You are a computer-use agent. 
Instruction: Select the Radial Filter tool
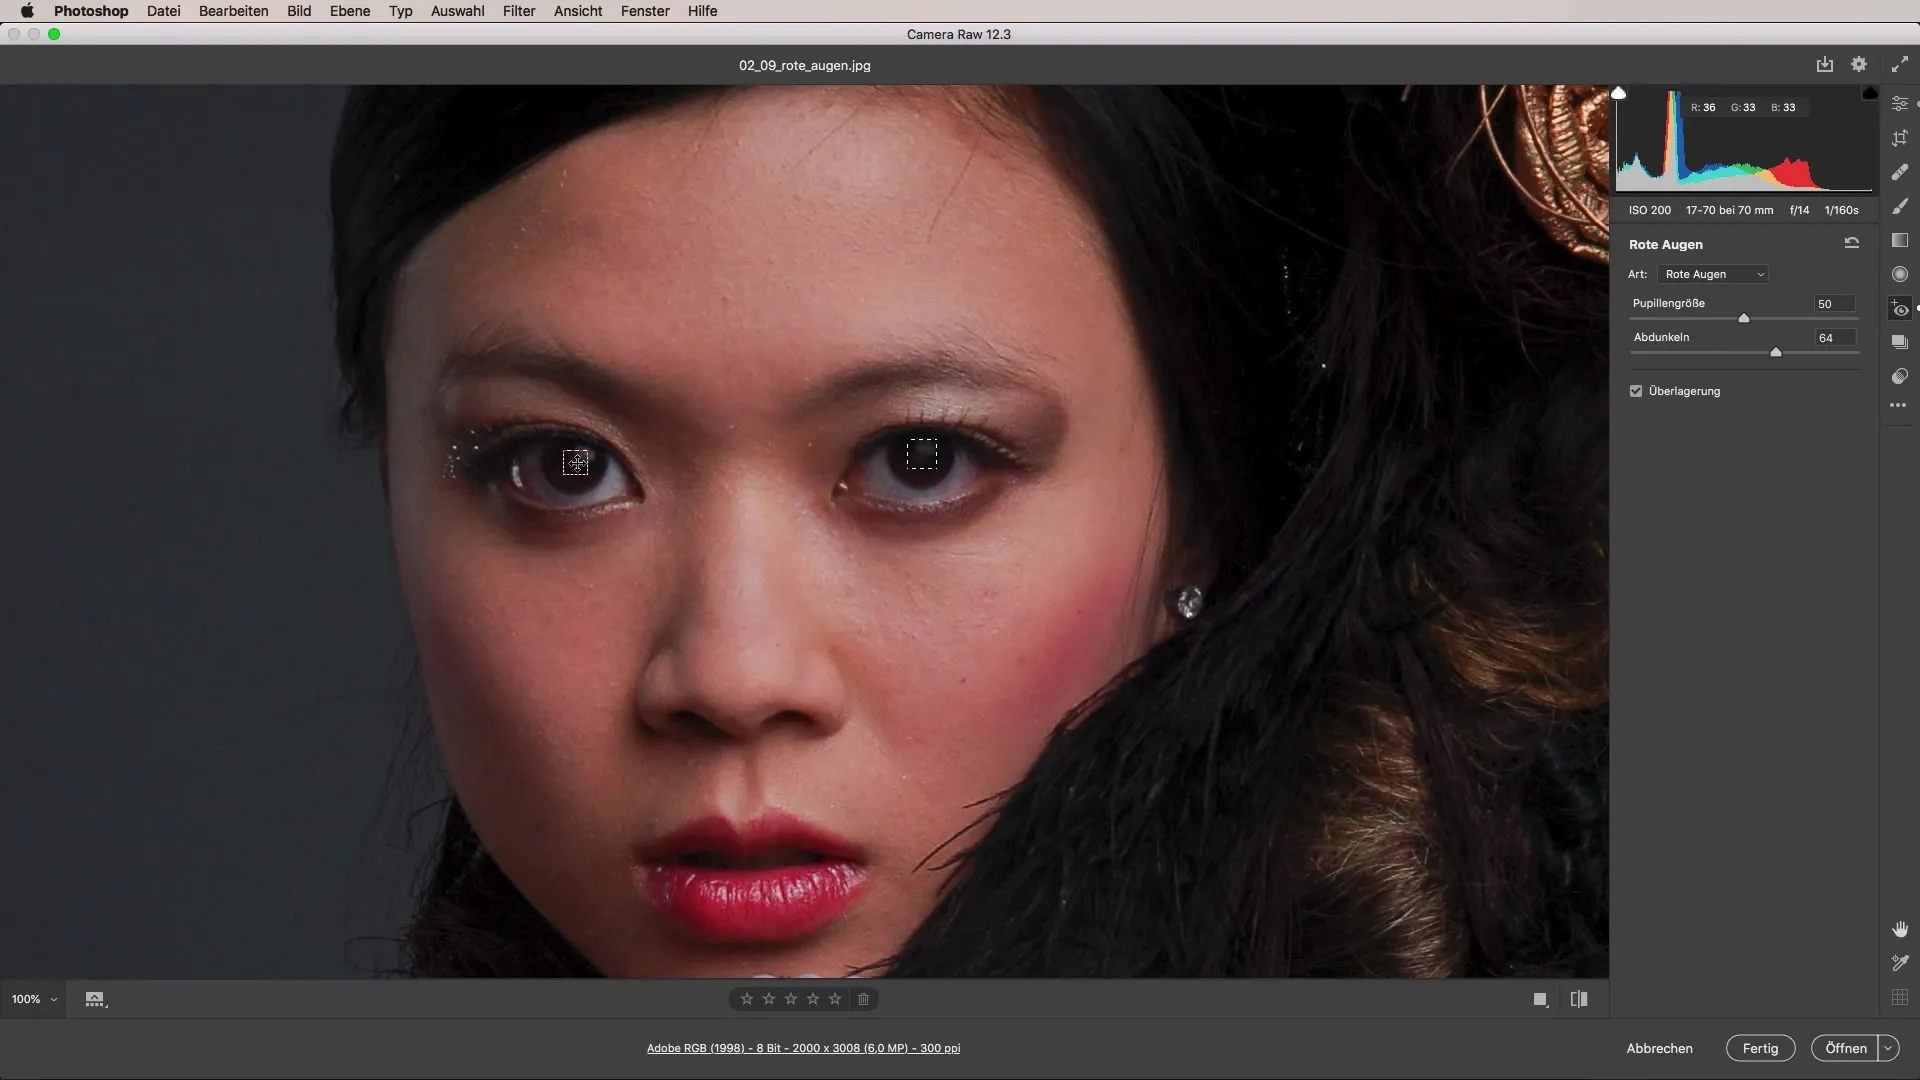click(1900, 274)
